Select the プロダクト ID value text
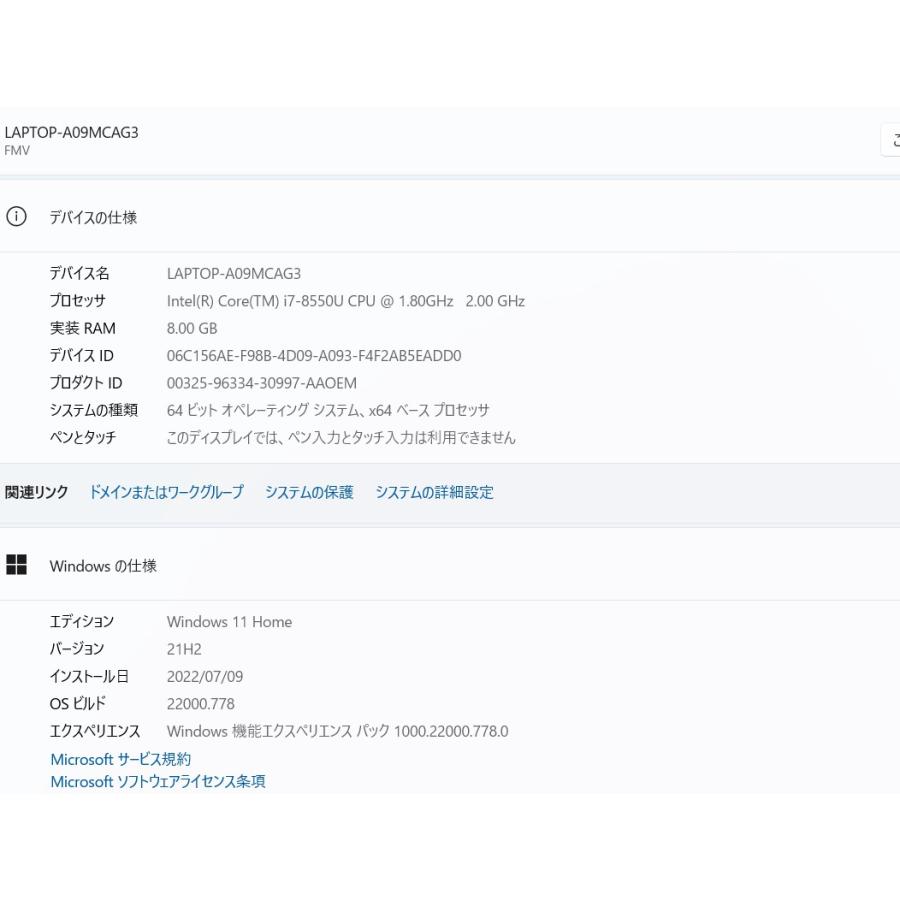The image size is (900, 900). pos(261,383)
